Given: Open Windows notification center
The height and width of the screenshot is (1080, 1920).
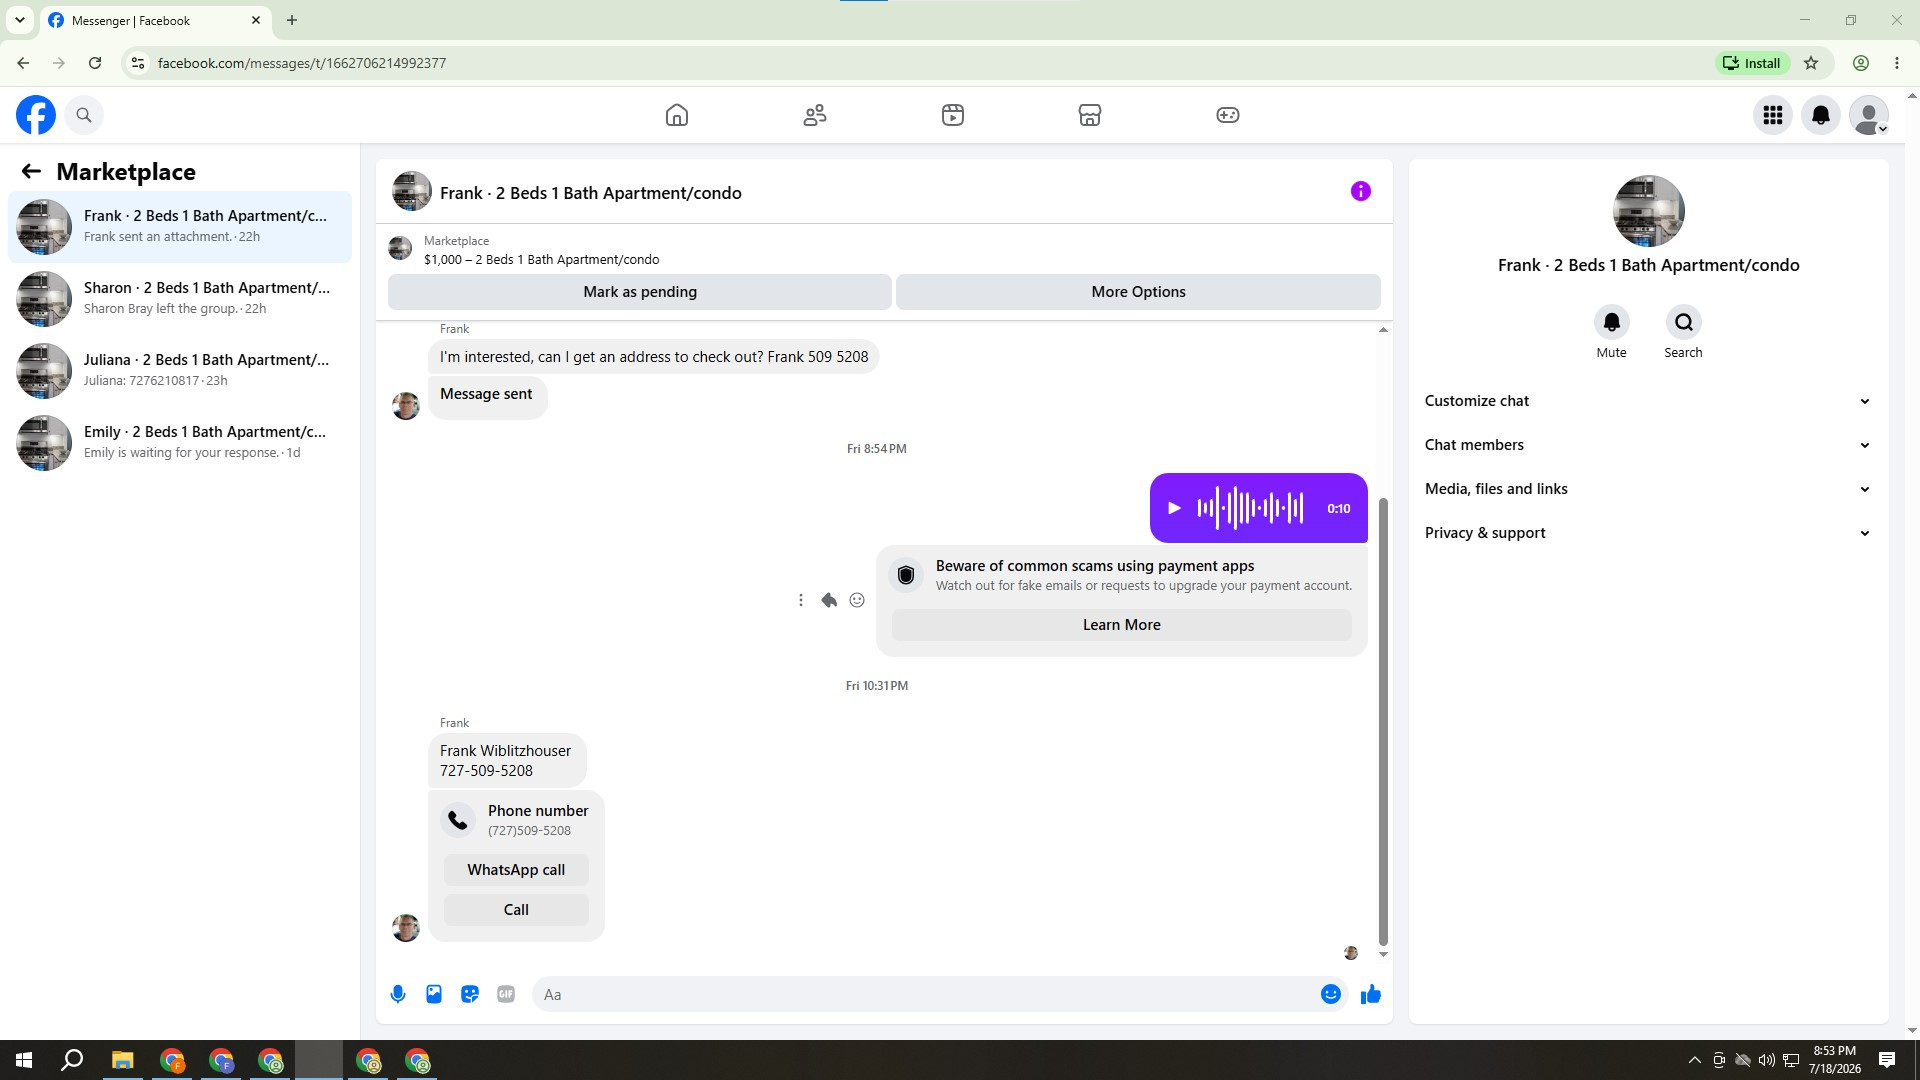Looking at the screenshot, I should (1887, 1061).
